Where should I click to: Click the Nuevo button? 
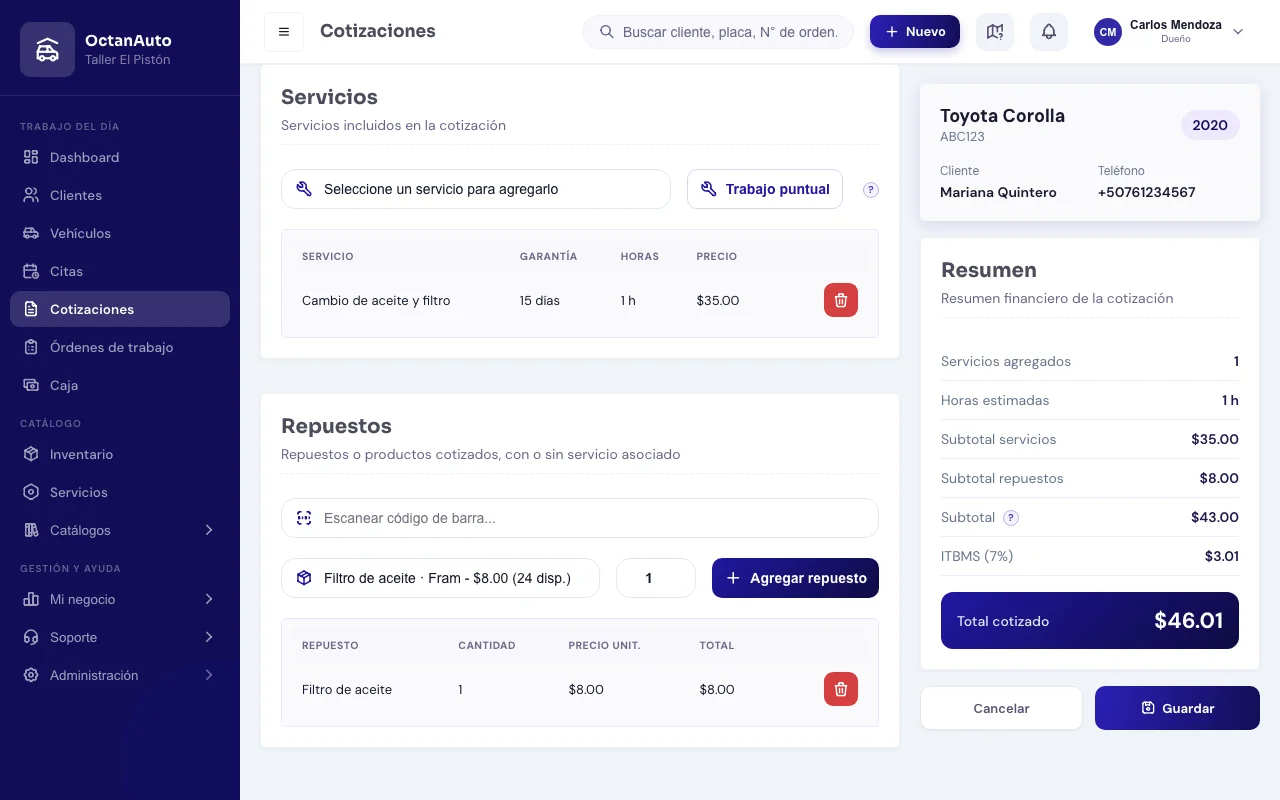point(915,32)
